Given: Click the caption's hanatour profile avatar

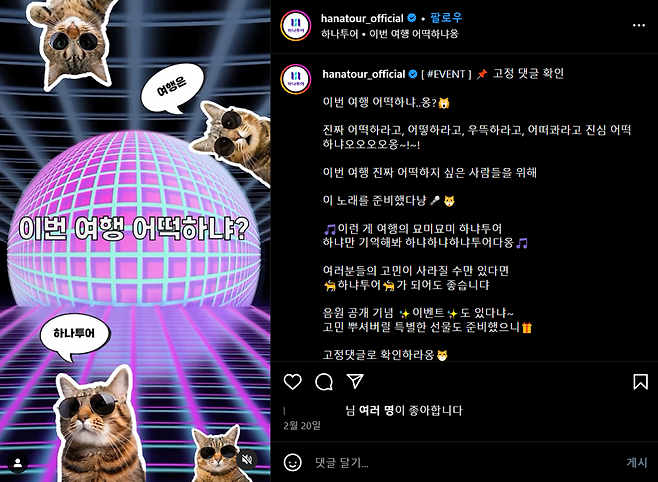Looking at the screenshot, I should [296, 79].
